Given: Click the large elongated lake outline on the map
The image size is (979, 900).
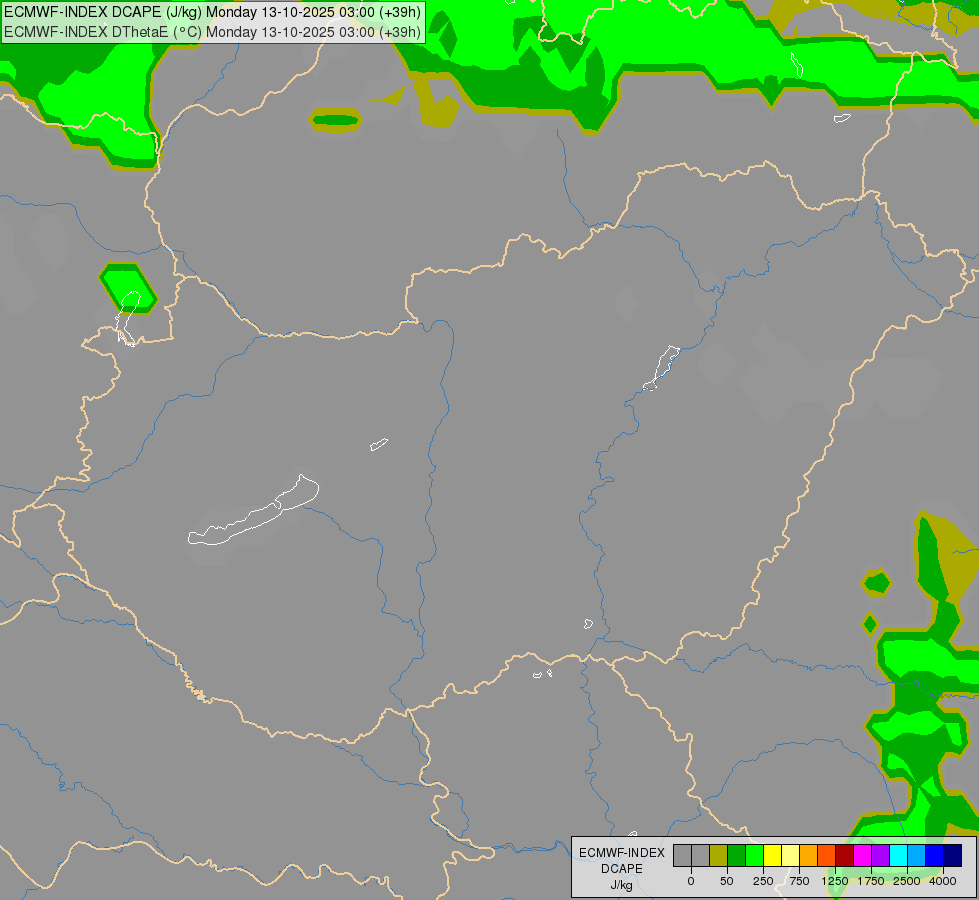Looking at the screenshot, I should pyautogui.click(x=253, y=512).
